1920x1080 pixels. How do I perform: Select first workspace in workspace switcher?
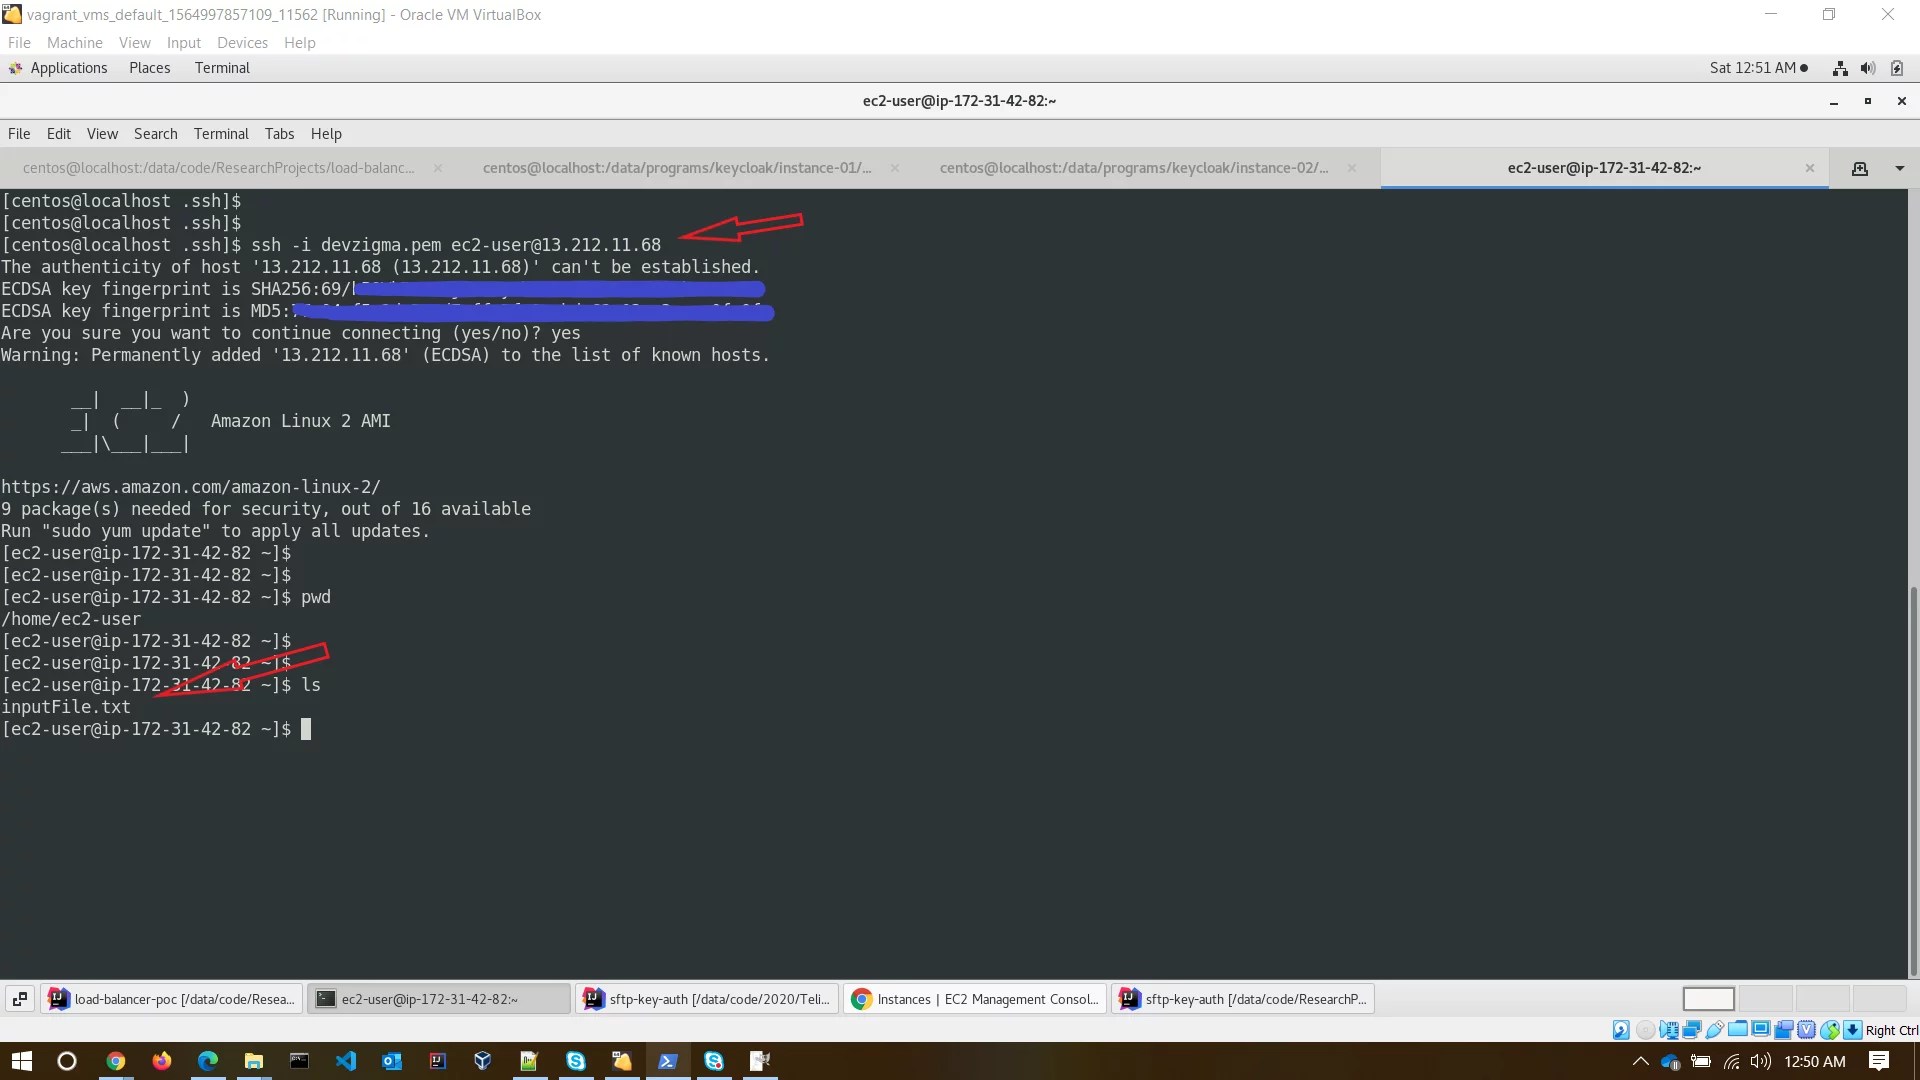tap(1708, 999)
